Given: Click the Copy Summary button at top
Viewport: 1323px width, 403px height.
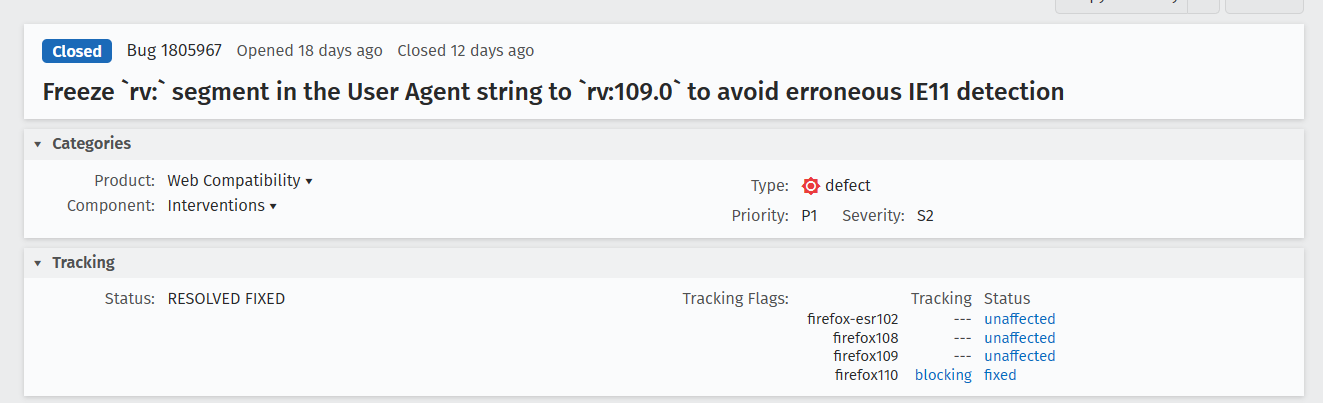Looking at the screenshot, I should [1121, 4].
